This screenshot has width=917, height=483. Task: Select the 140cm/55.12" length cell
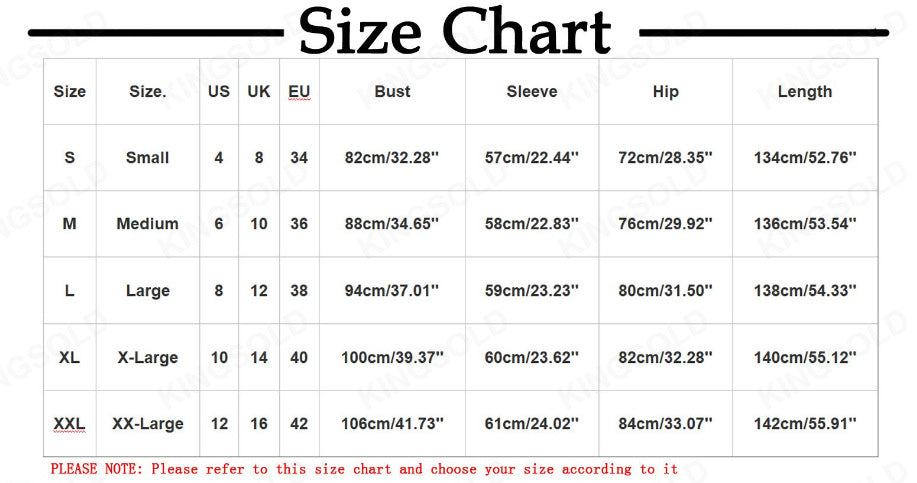tap(805, 357)
